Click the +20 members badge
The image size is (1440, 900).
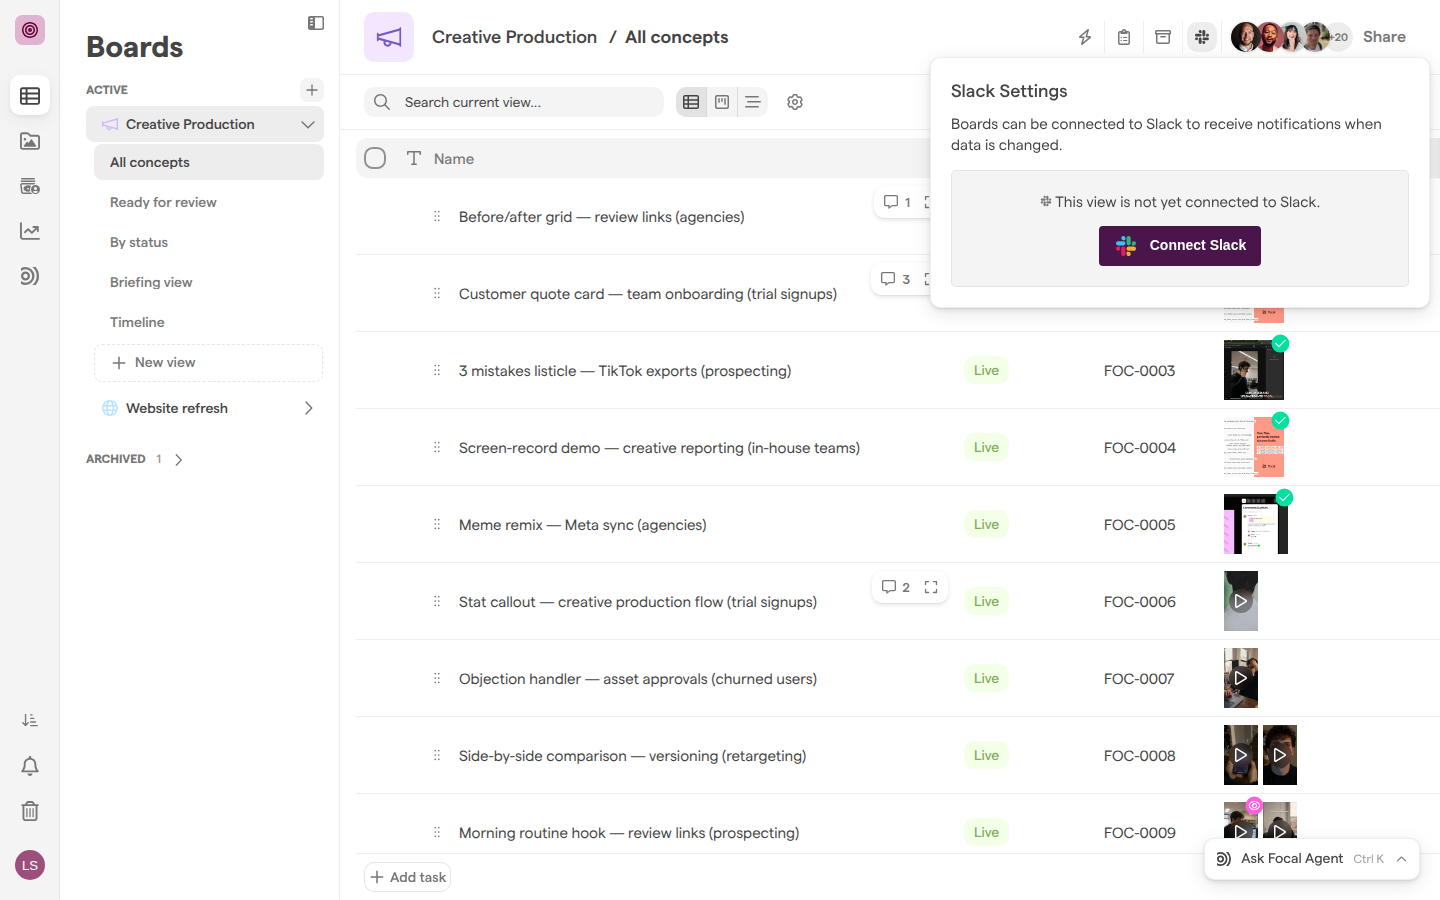point(1340,37)
